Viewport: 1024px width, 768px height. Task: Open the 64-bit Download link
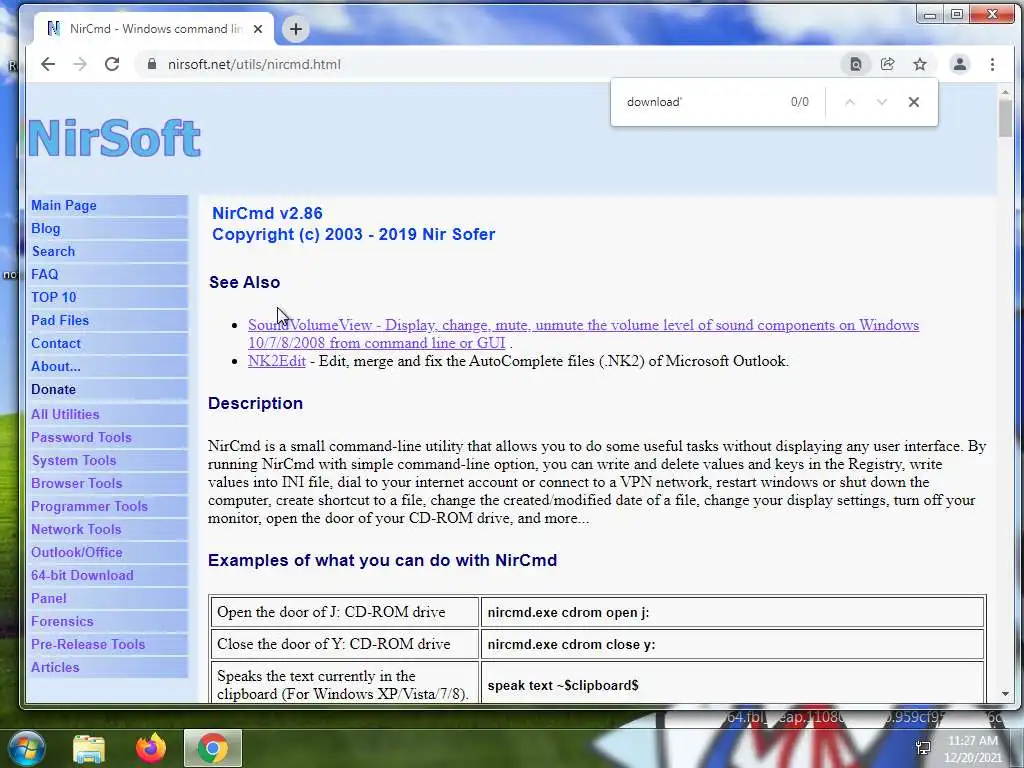click(x=82, y=575)
